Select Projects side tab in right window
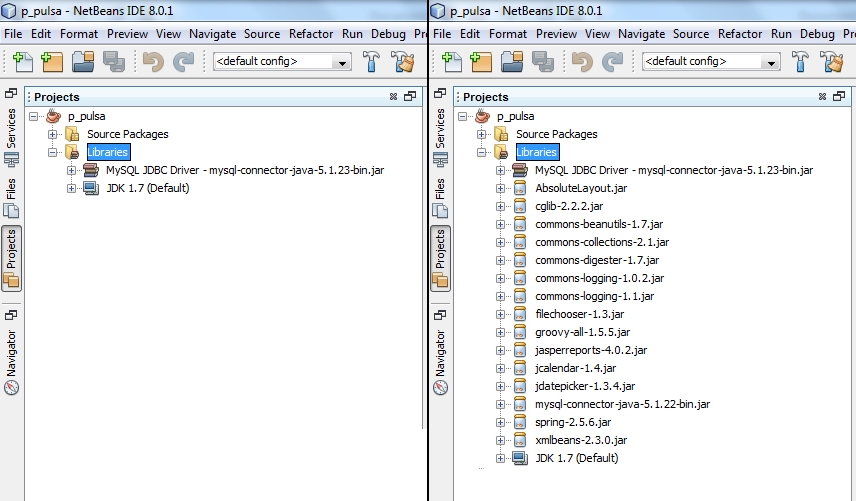This screenshot has height=501, width=856. click(x=441, y=258)
